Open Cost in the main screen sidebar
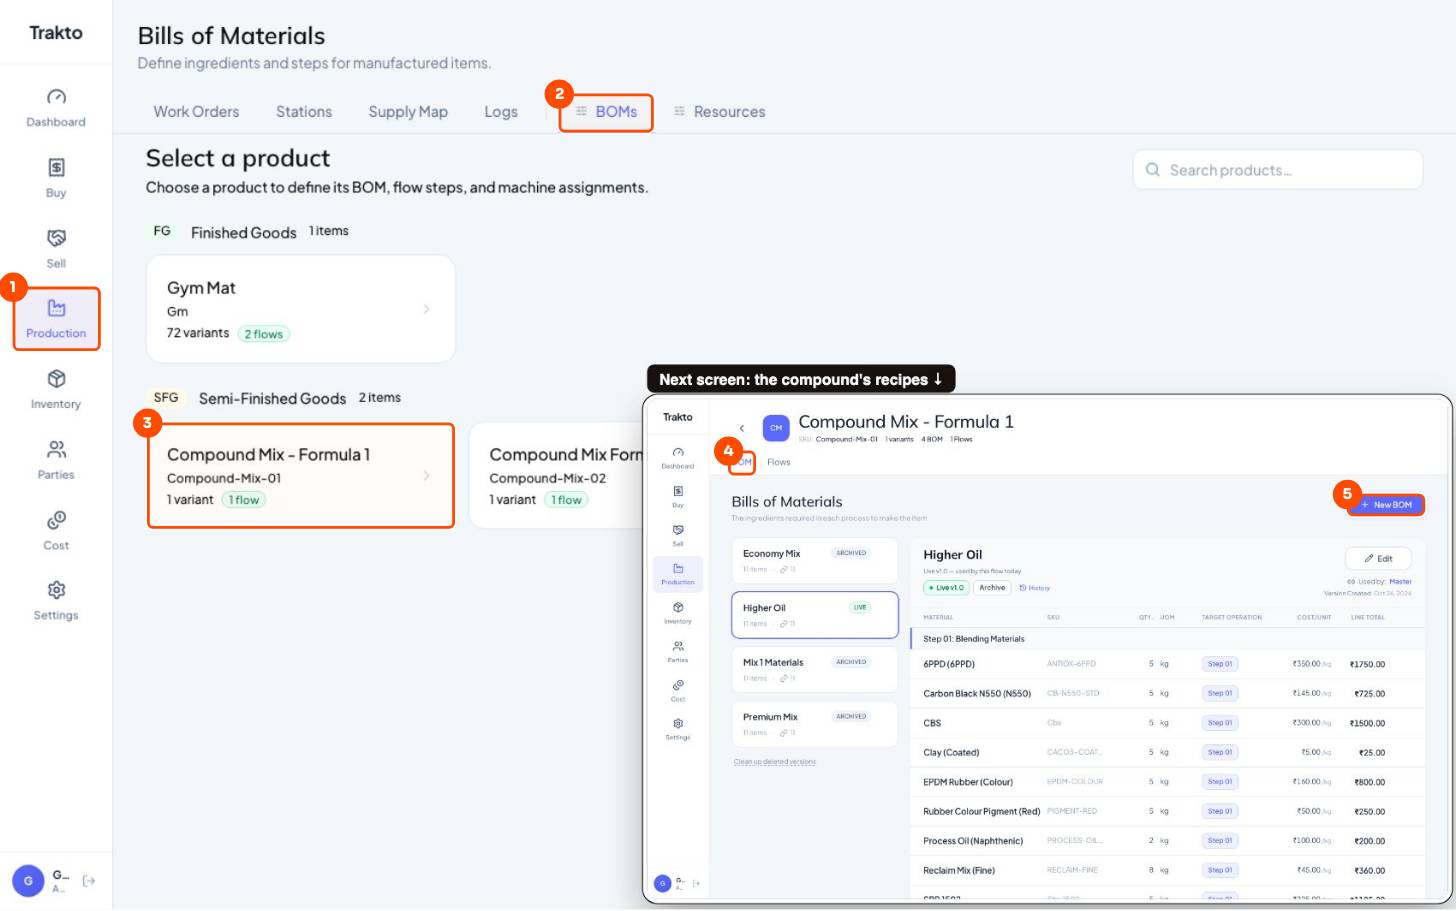Viewport: 1456px width, 911px height. 56,531
